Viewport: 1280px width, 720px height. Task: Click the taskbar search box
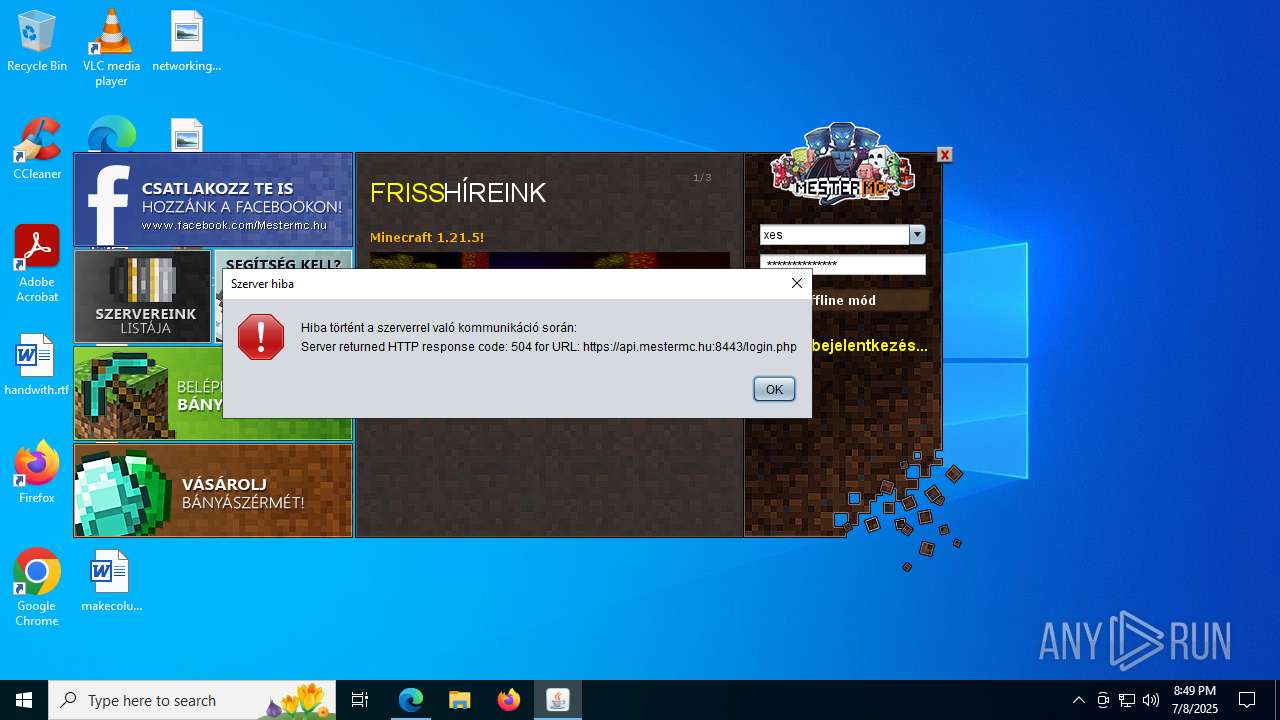point(193,700)
